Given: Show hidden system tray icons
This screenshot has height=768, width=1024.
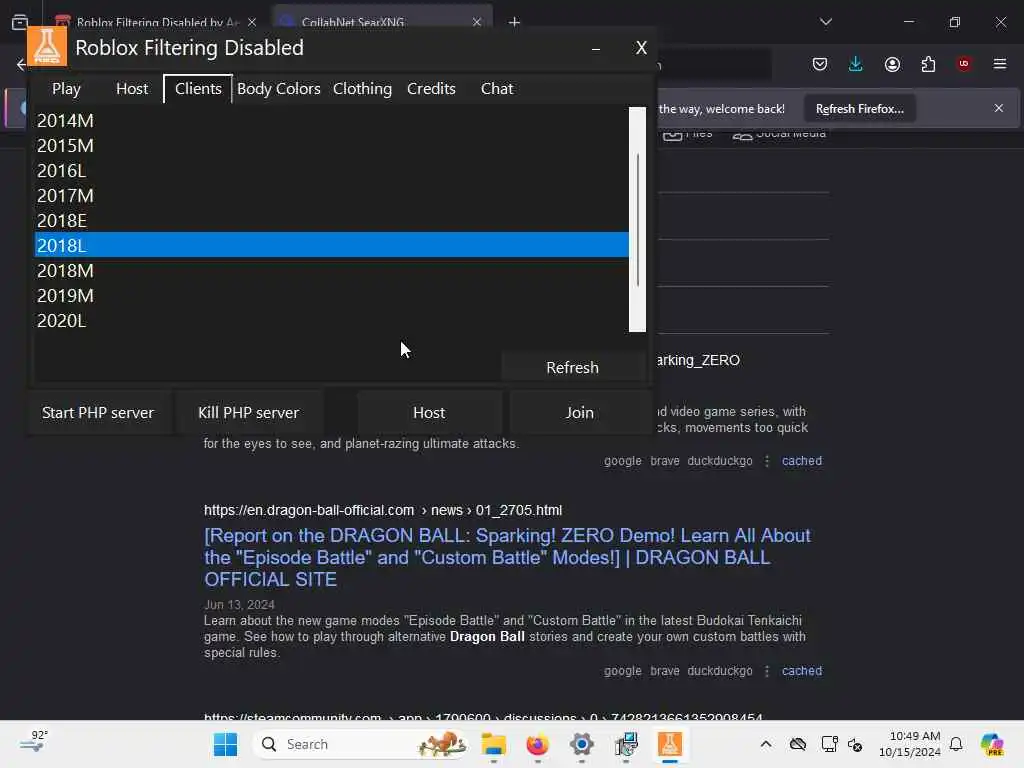Looking at the screenshot, I should (x=766, y=744).
